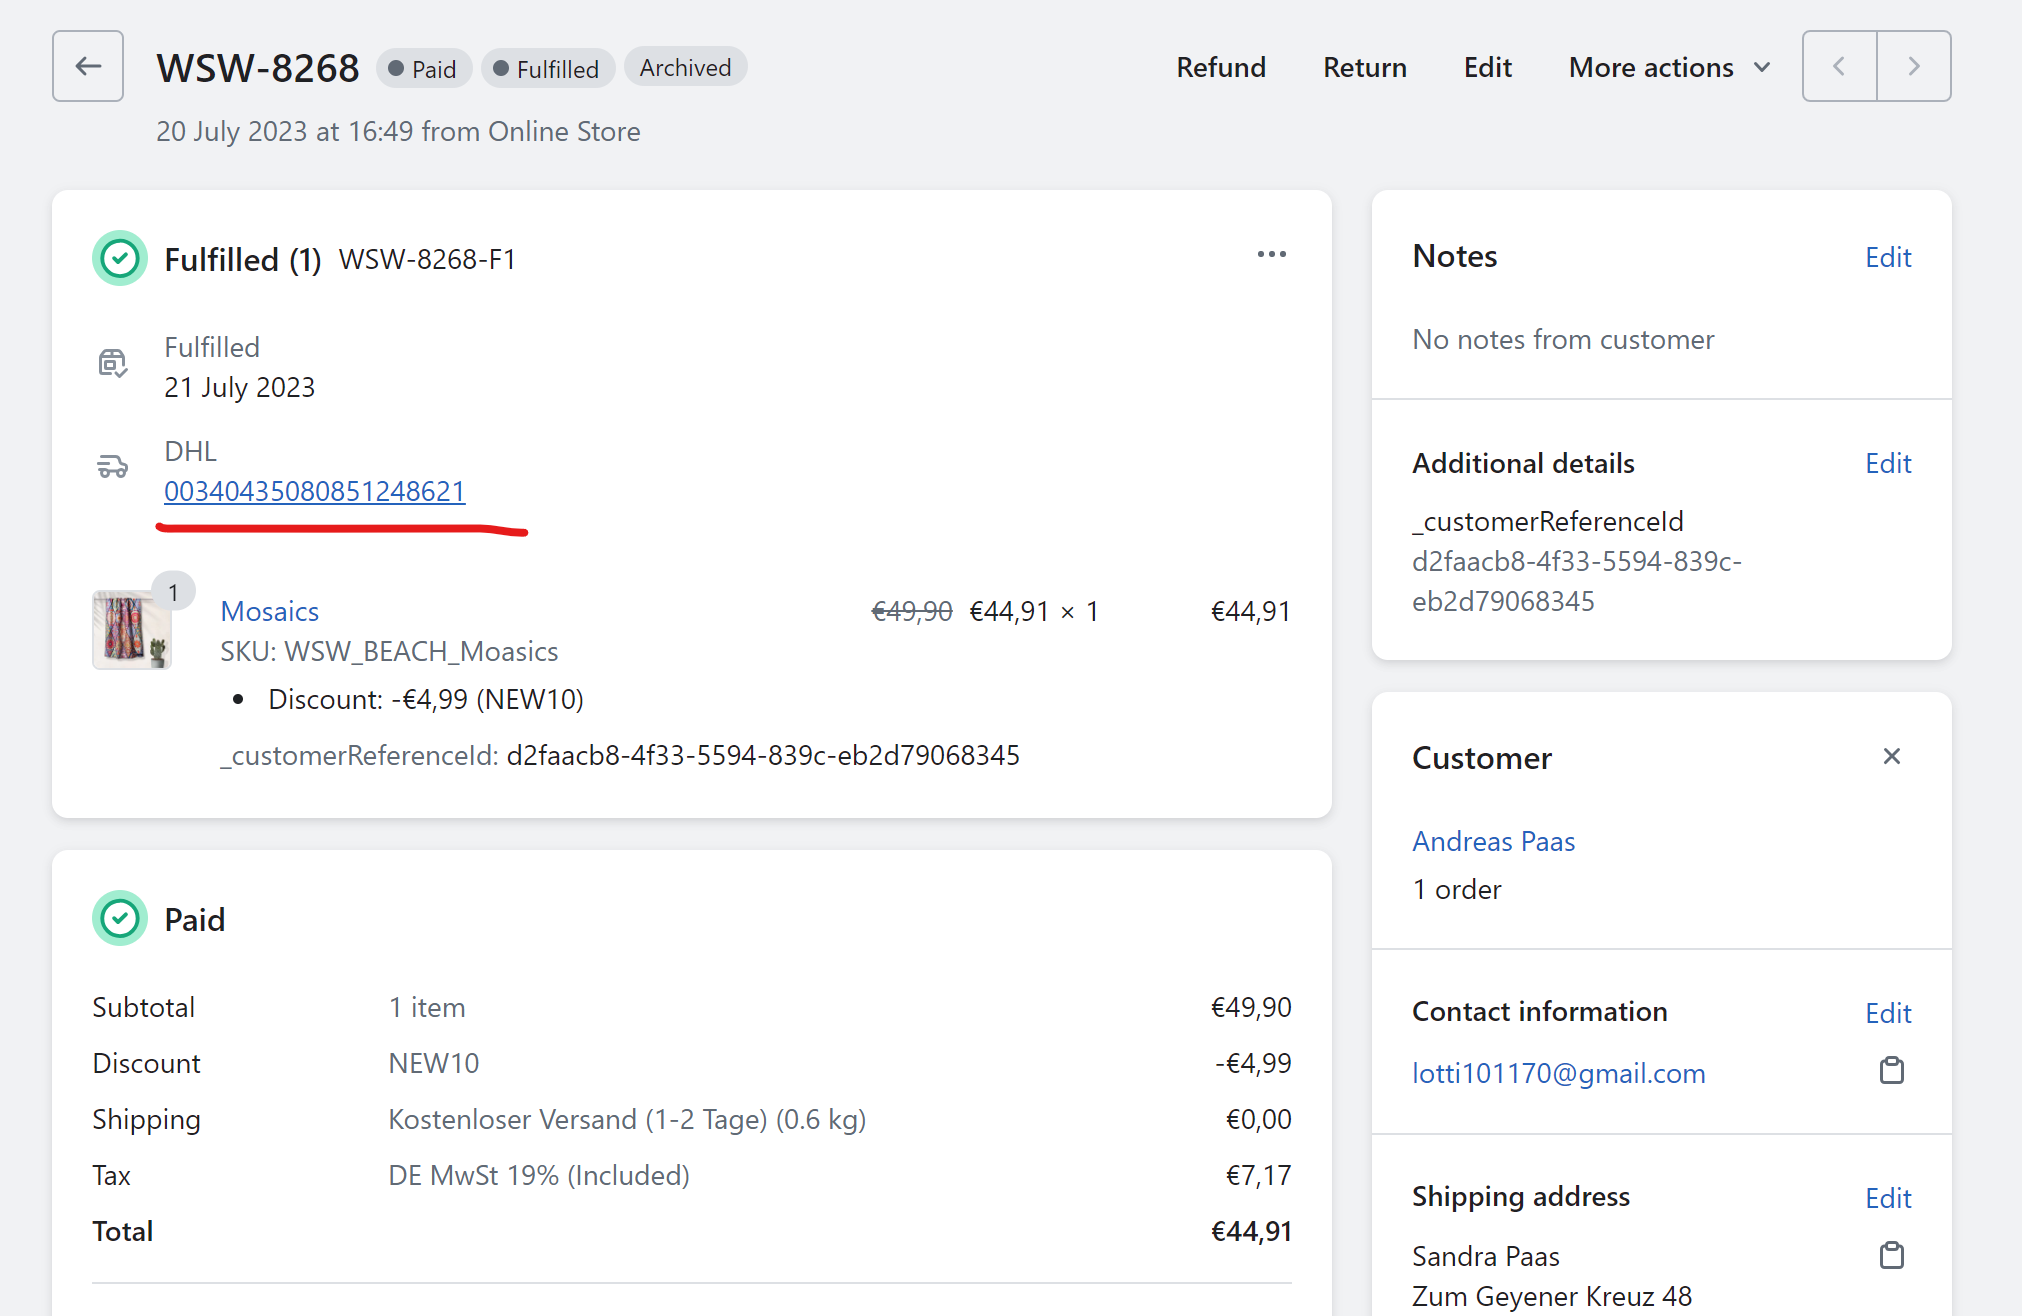Click the back arrow button

pos(88,66)
